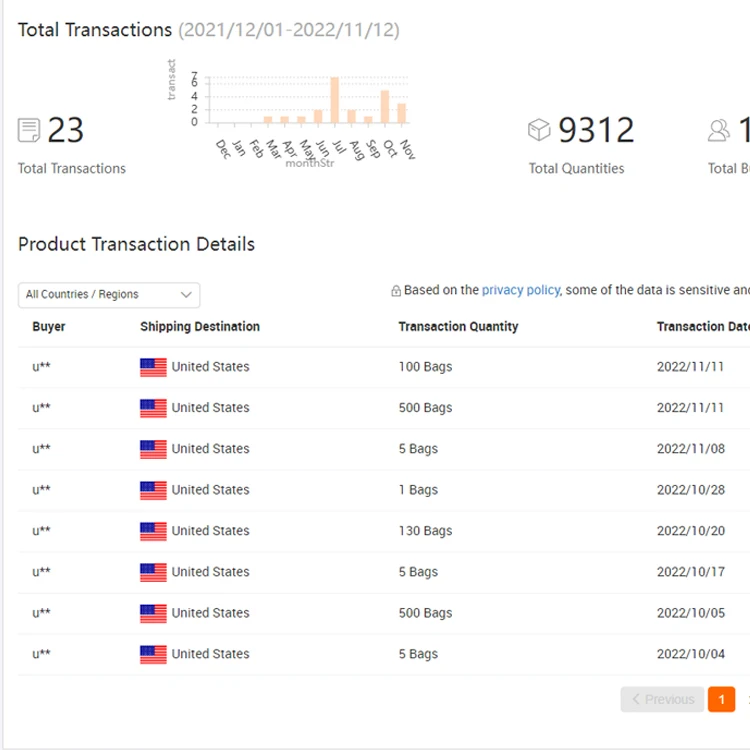750x750 pixels.
Task: Click the Jul bar in transactions chart
Action: coord(335,101)
